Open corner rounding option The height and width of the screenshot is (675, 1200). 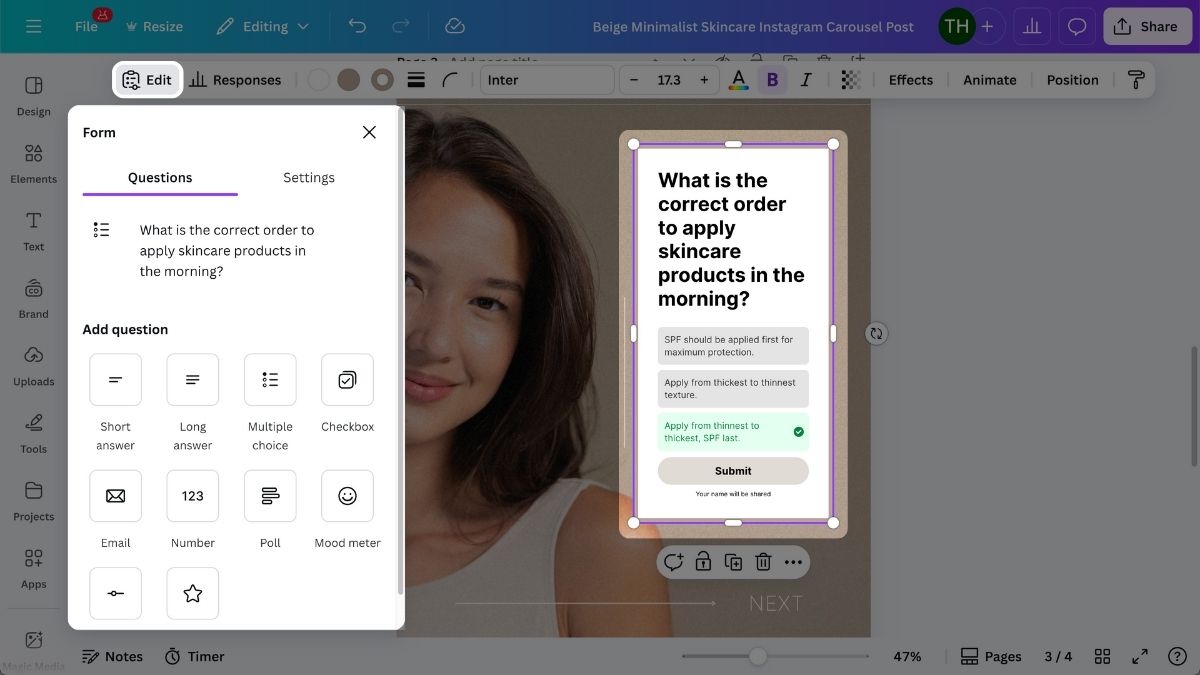click(450, 80)
